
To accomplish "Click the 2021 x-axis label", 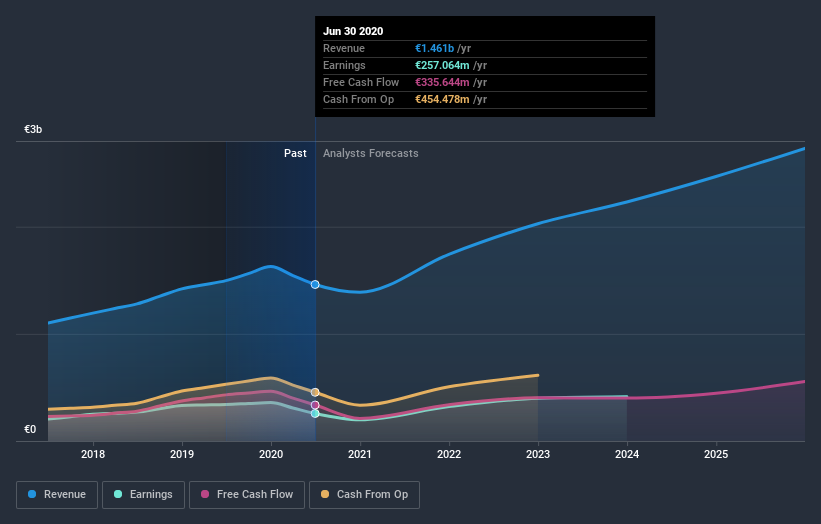I will [360, 454].
